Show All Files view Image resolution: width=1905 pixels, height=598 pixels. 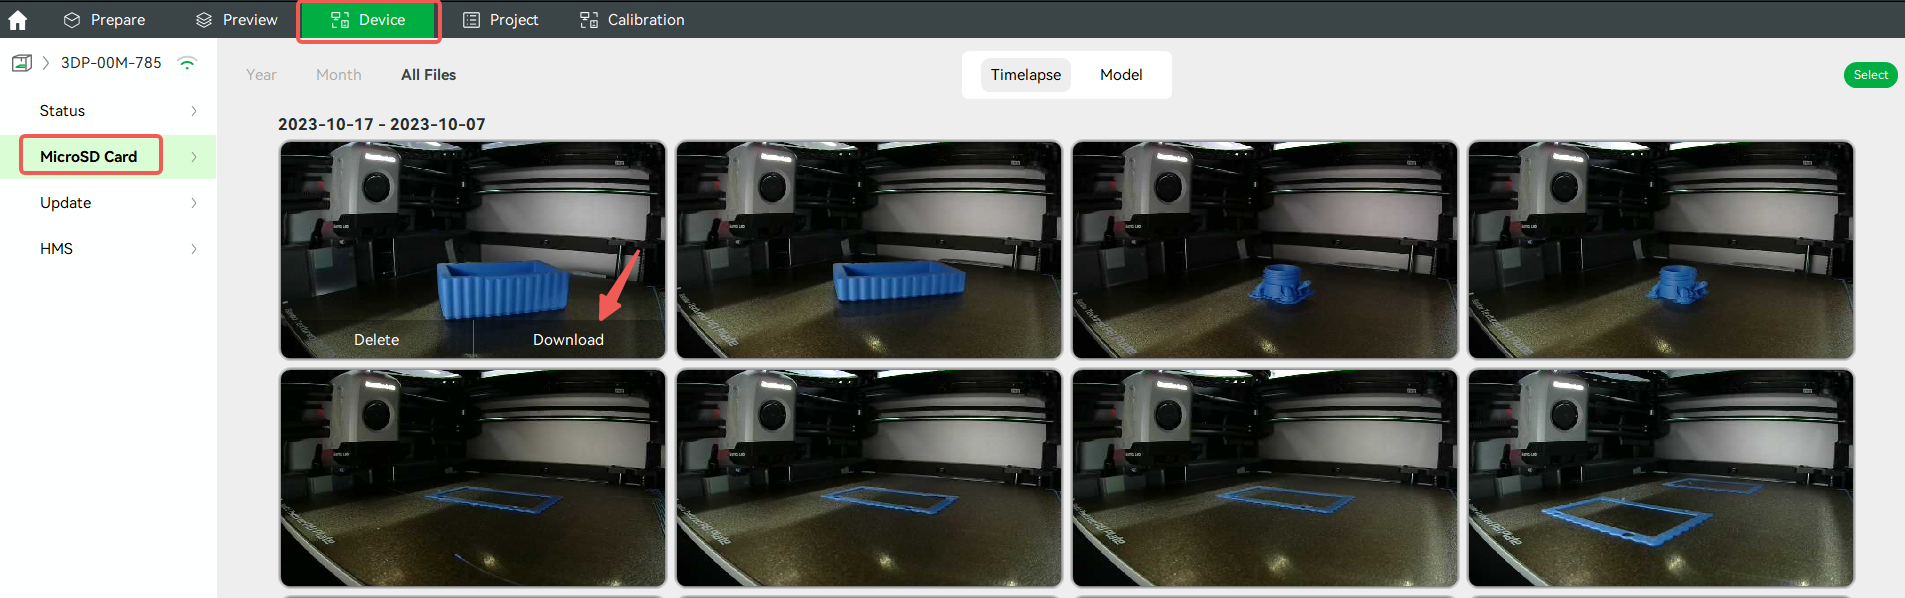[428, 75]
